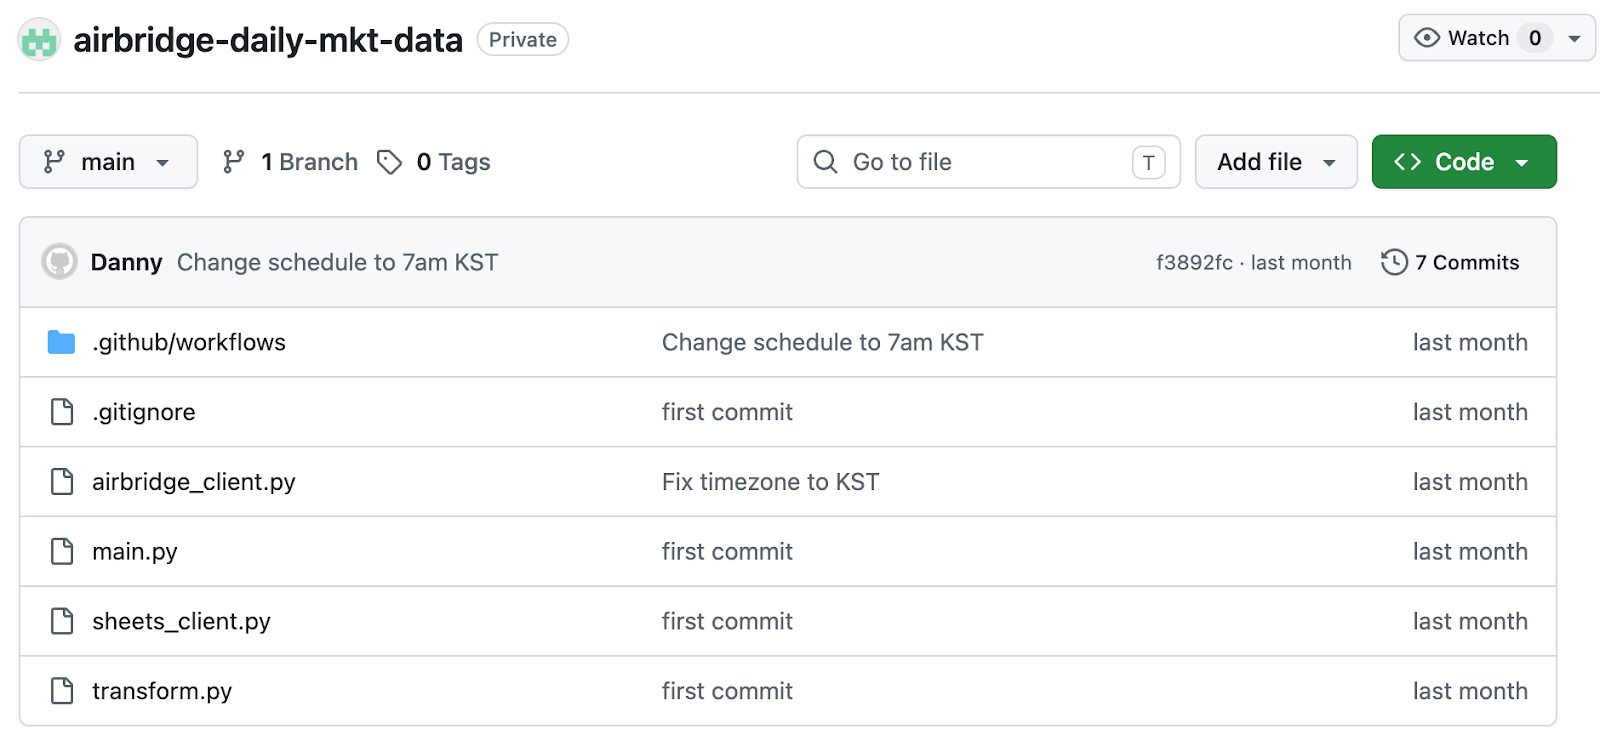The image size is (1600, 735).
Task: Click last month timestamp in airbridge_client.py row
Action: (x=1470, y=482)
